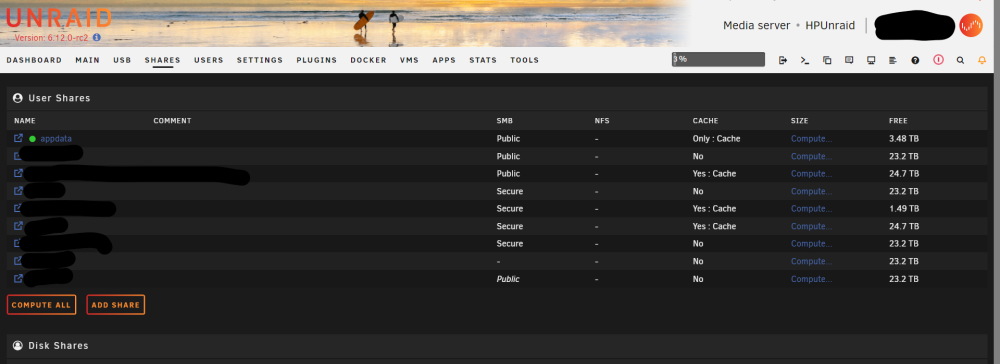This screenshot has height=364, width=1000.
Task: Open the DOCKER tab
Action: (368, 60)
